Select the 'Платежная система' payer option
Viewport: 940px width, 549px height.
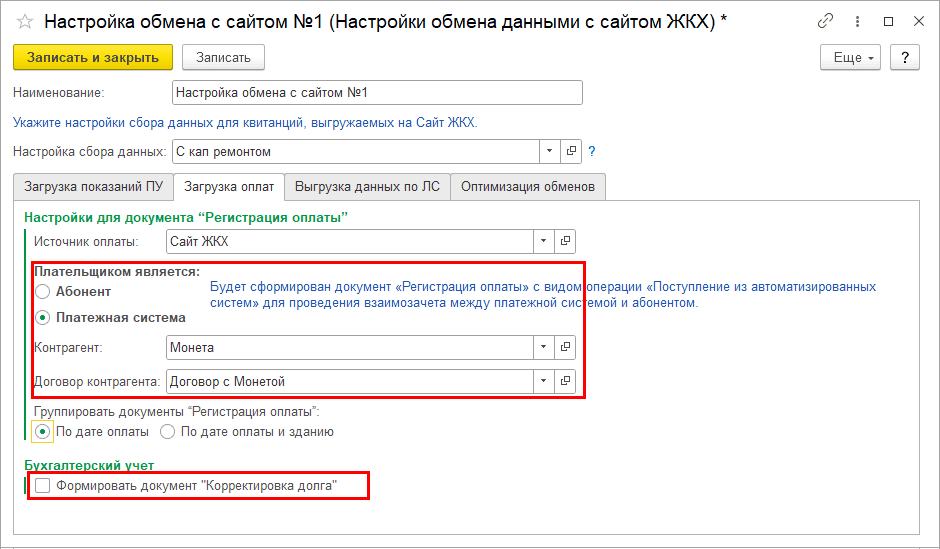(x=42, y=318)
